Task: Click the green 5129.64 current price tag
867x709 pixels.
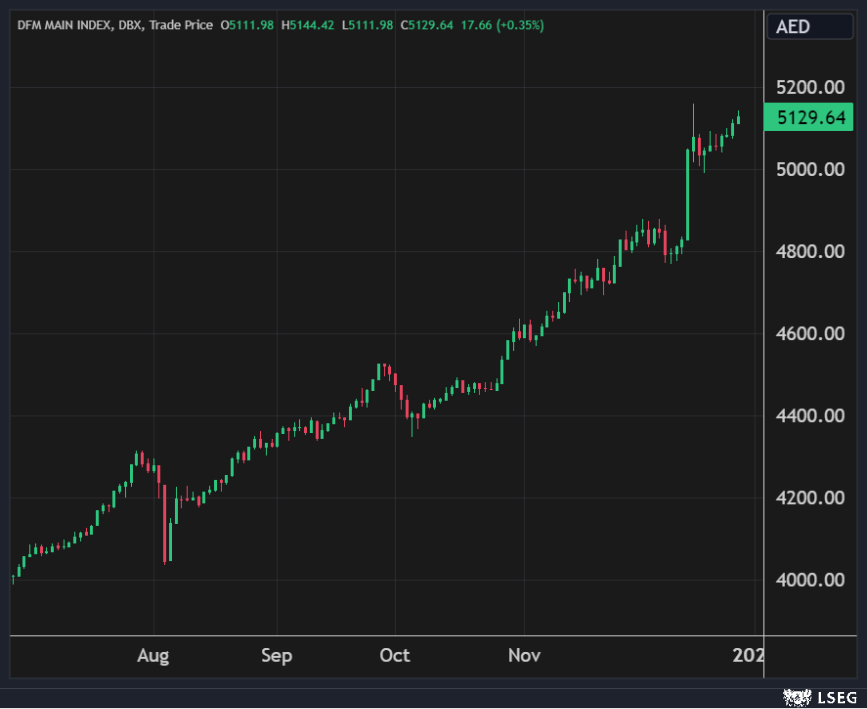Action: click(x=811, y=117)
